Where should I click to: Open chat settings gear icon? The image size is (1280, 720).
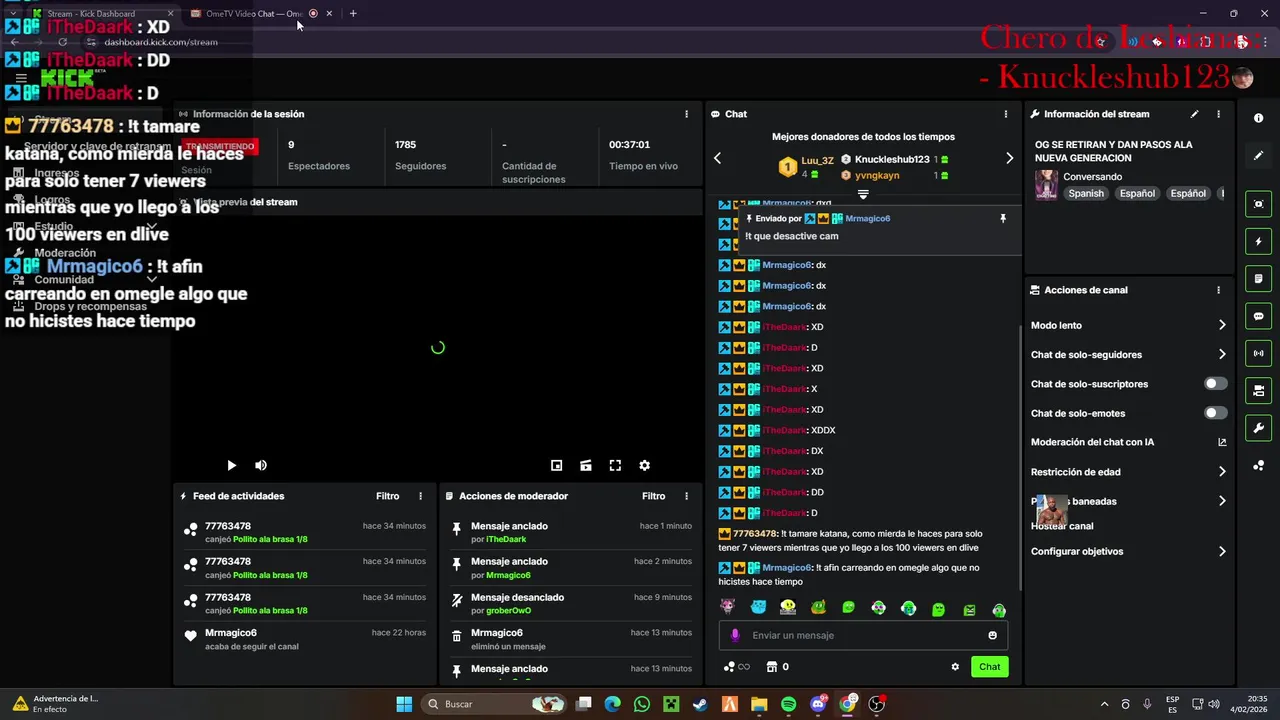(955, 667)
